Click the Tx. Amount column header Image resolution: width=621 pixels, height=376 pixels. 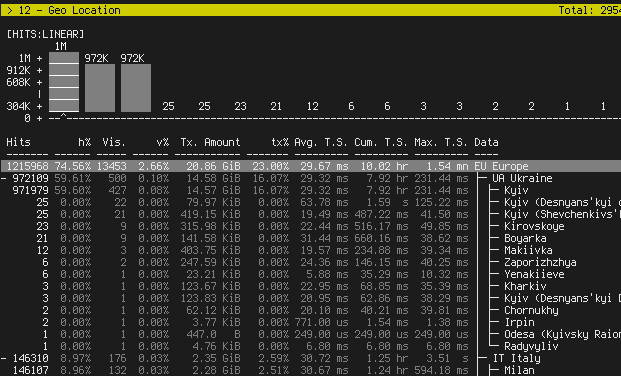click(x=210, y=142)
